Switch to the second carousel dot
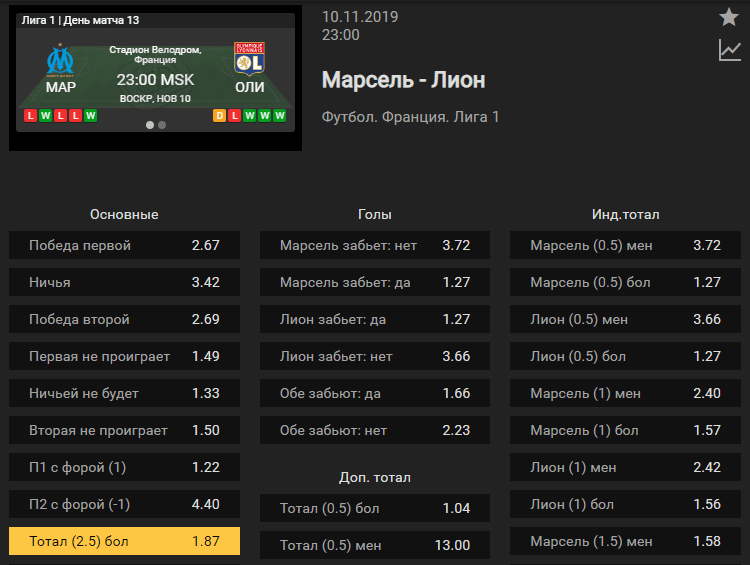750x565 pixels. 162,125
